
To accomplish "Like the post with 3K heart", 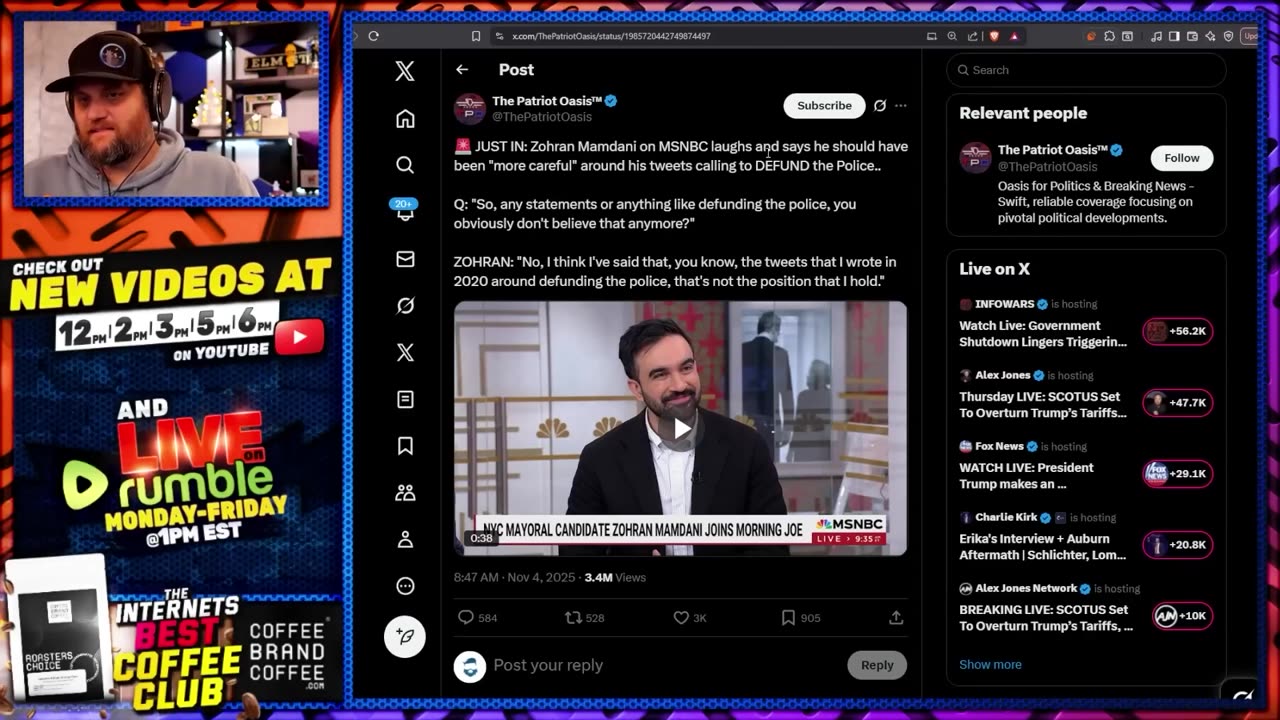I will 681,618.
